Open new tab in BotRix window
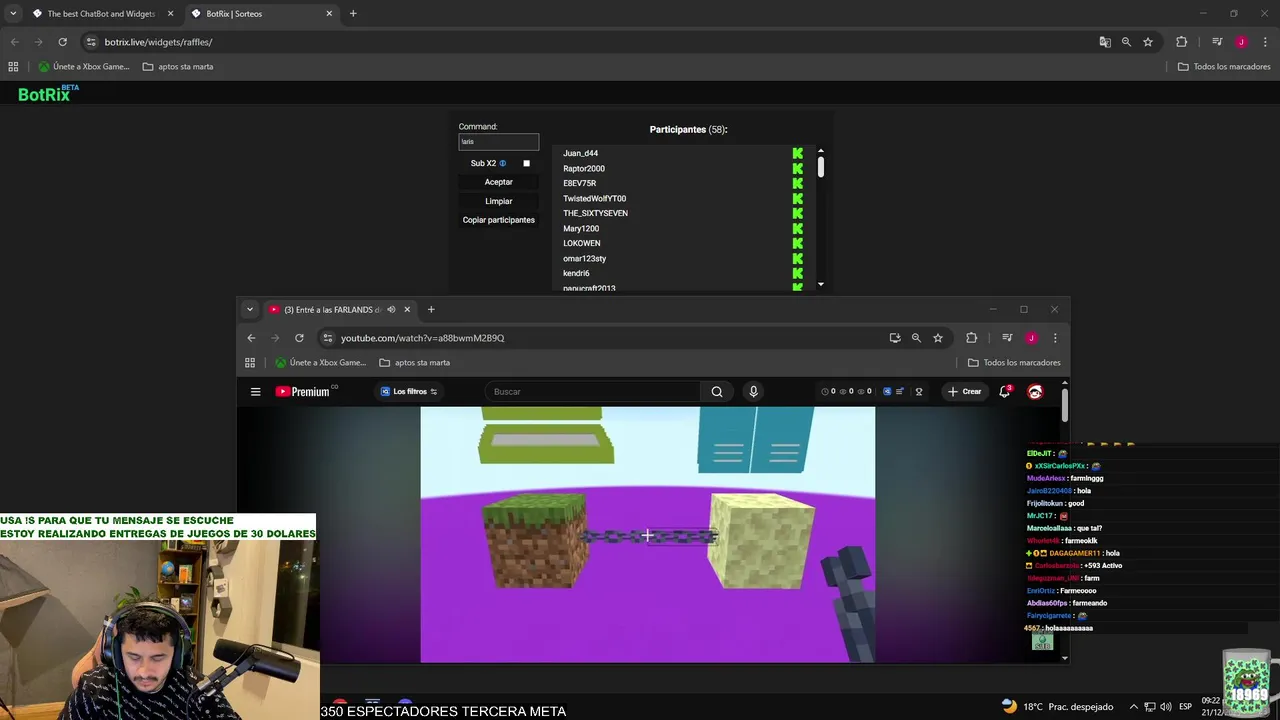Image resolution: width=1280 pixels, height=720 pixels. (x=353, y=14)
